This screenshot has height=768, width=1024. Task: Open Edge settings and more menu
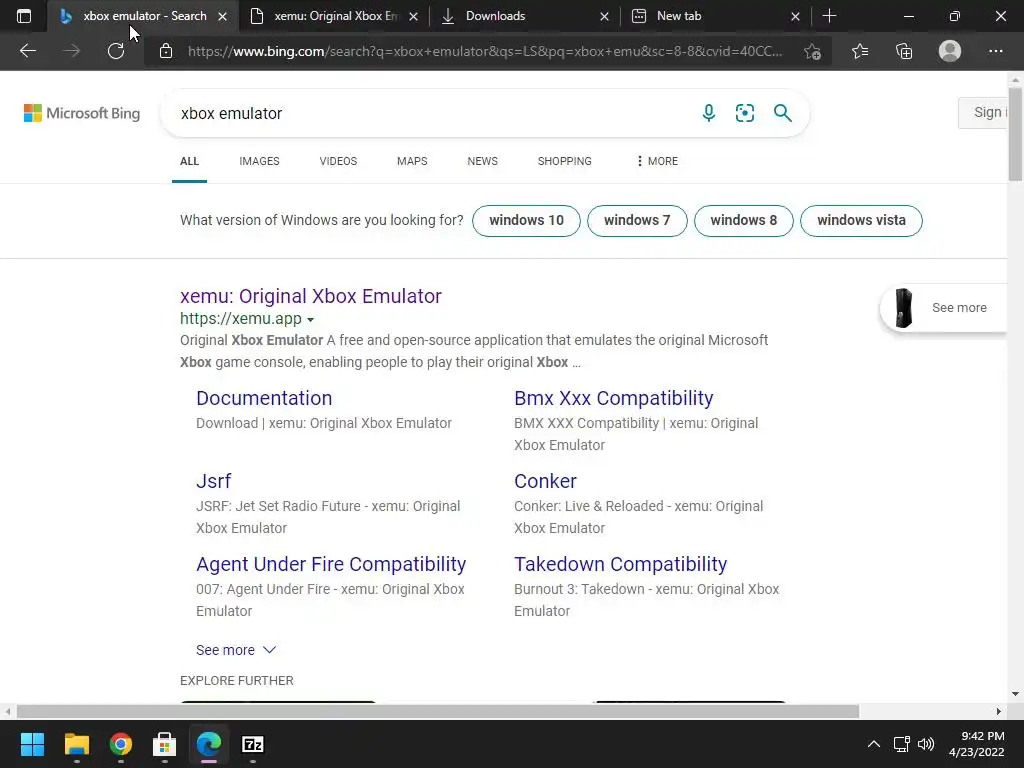pyautogui.click(x=995, y=51)
